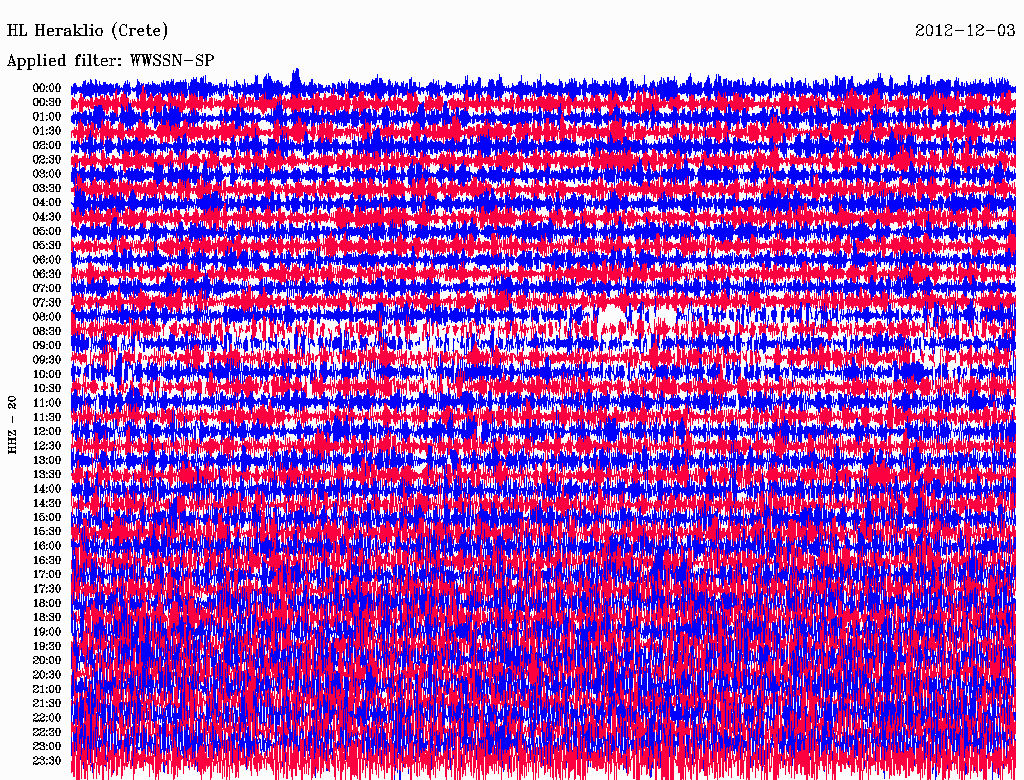Select the 00:00 time label

[46, 88]
